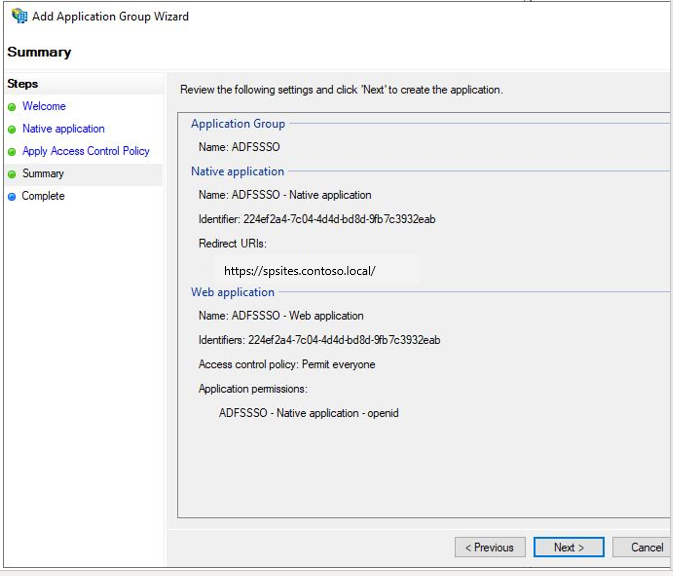673x576 pixels.
Task: Click the 'Review the following settings' instruction text
Action: (341, 90)
